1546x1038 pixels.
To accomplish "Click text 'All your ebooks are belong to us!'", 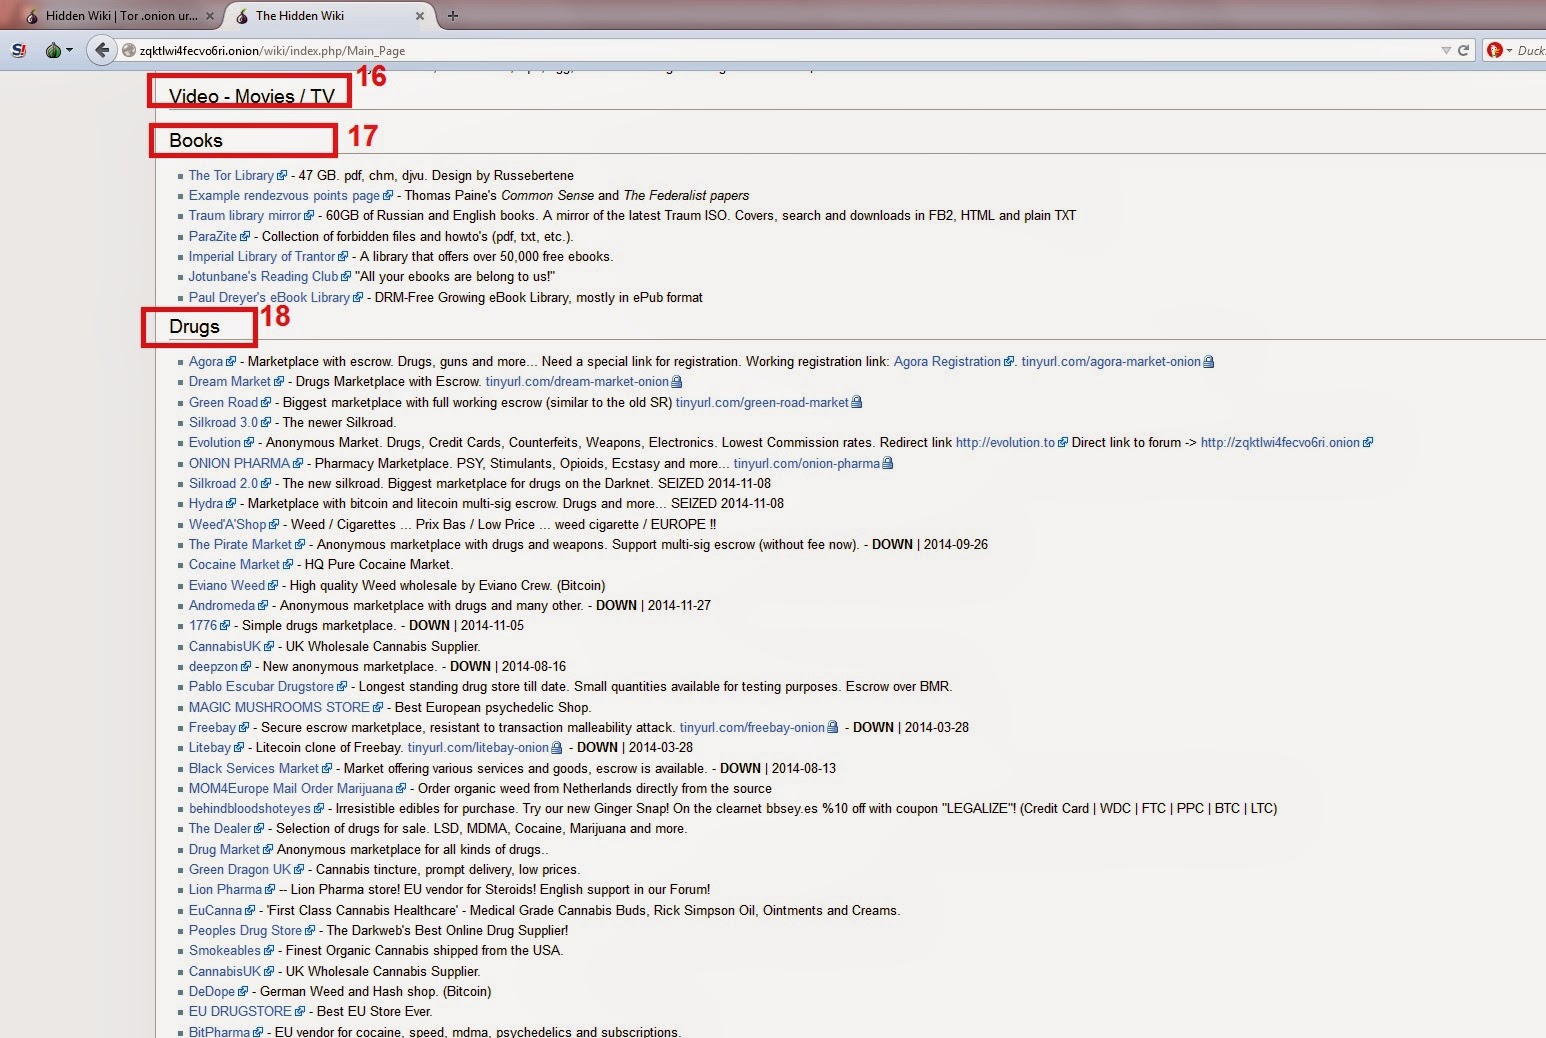I will click(x=455, y=277).
